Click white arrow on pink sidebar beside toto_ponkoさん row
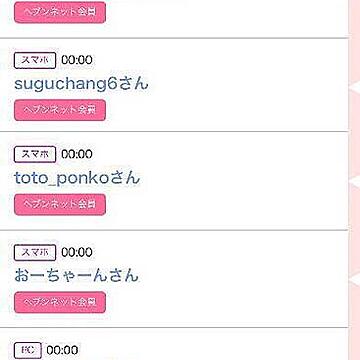Viewport: 360px width, 360px height. click(355, 182)
